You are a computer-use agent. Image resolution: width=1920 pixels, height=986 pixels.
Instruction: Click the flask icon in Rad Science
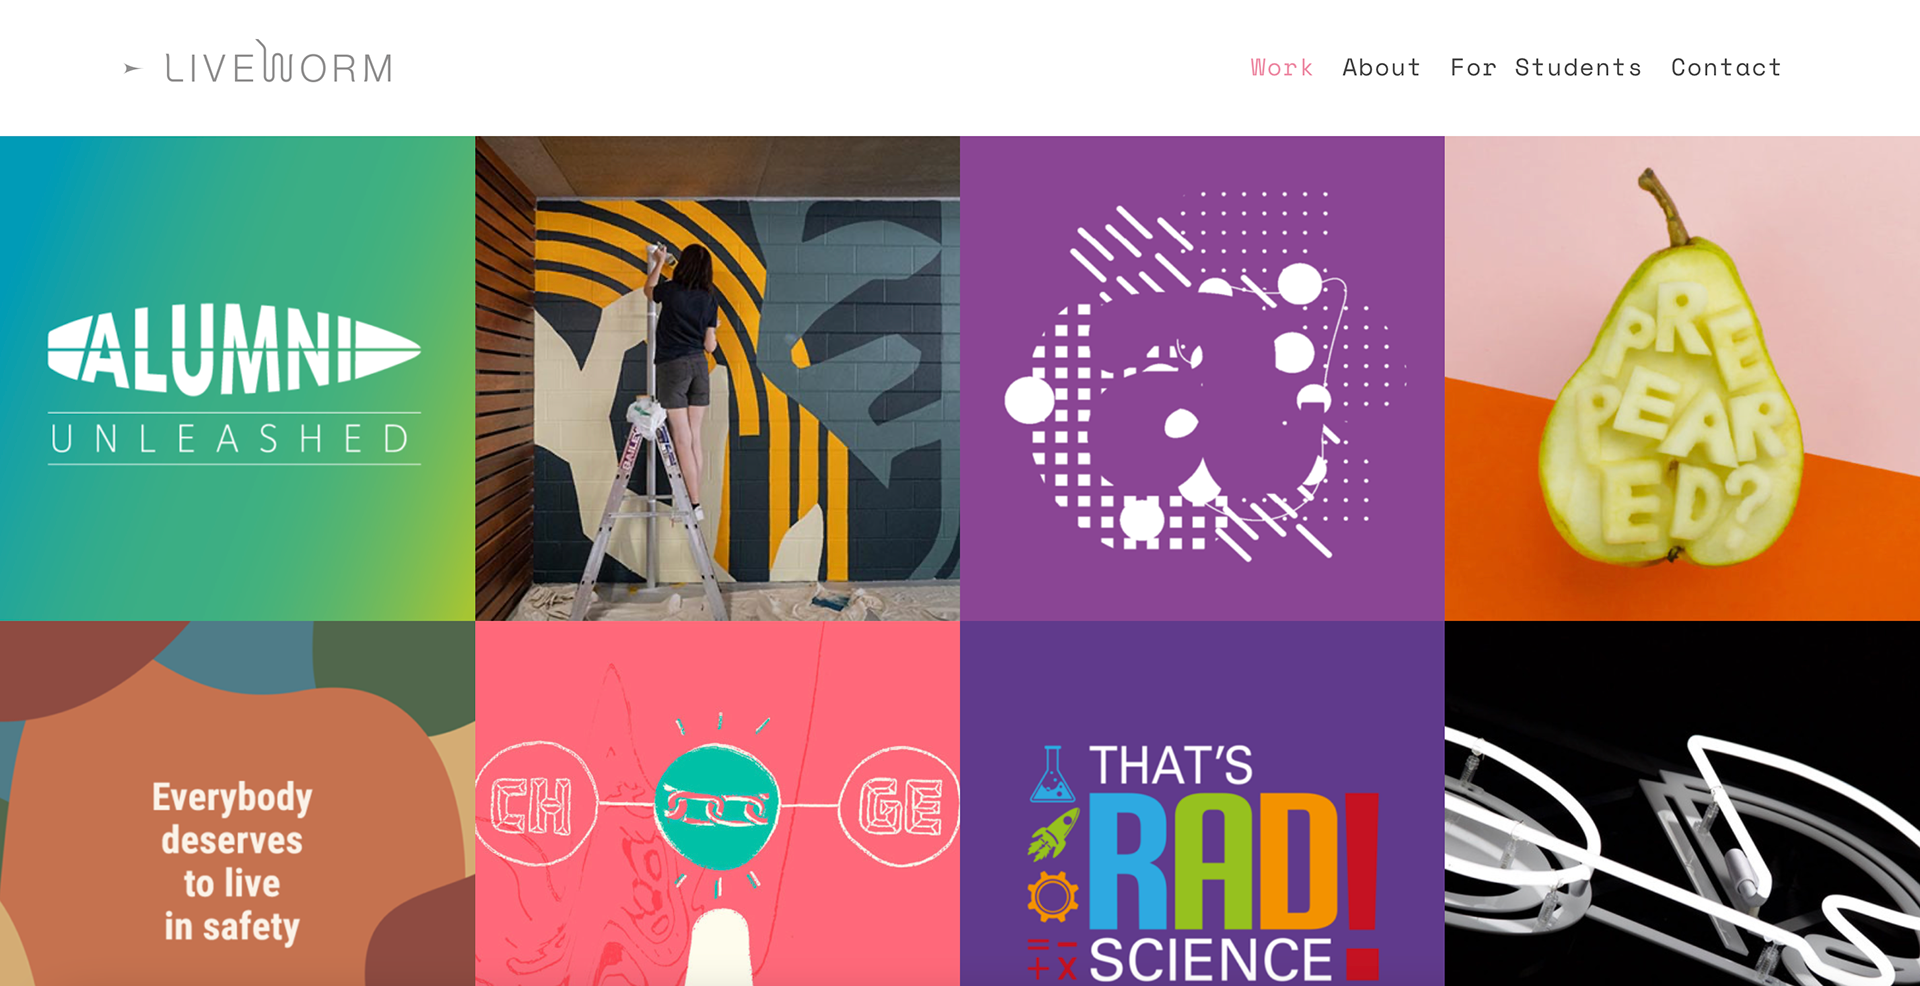coord(1052,773)
